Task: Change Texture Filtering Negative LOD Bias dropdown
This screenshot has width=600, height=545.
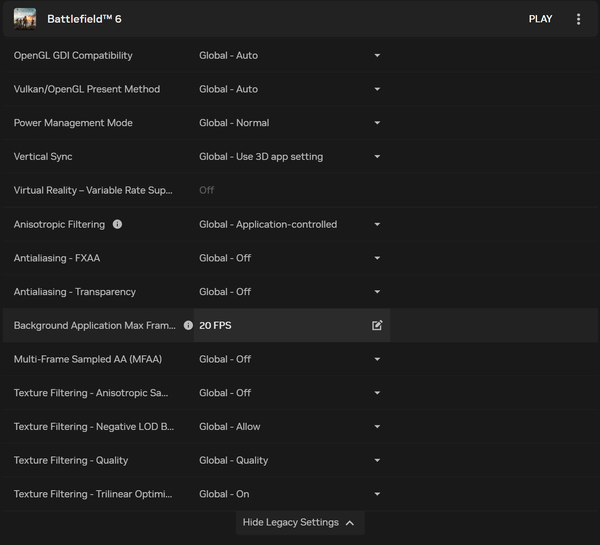Action: coord(290,427)
